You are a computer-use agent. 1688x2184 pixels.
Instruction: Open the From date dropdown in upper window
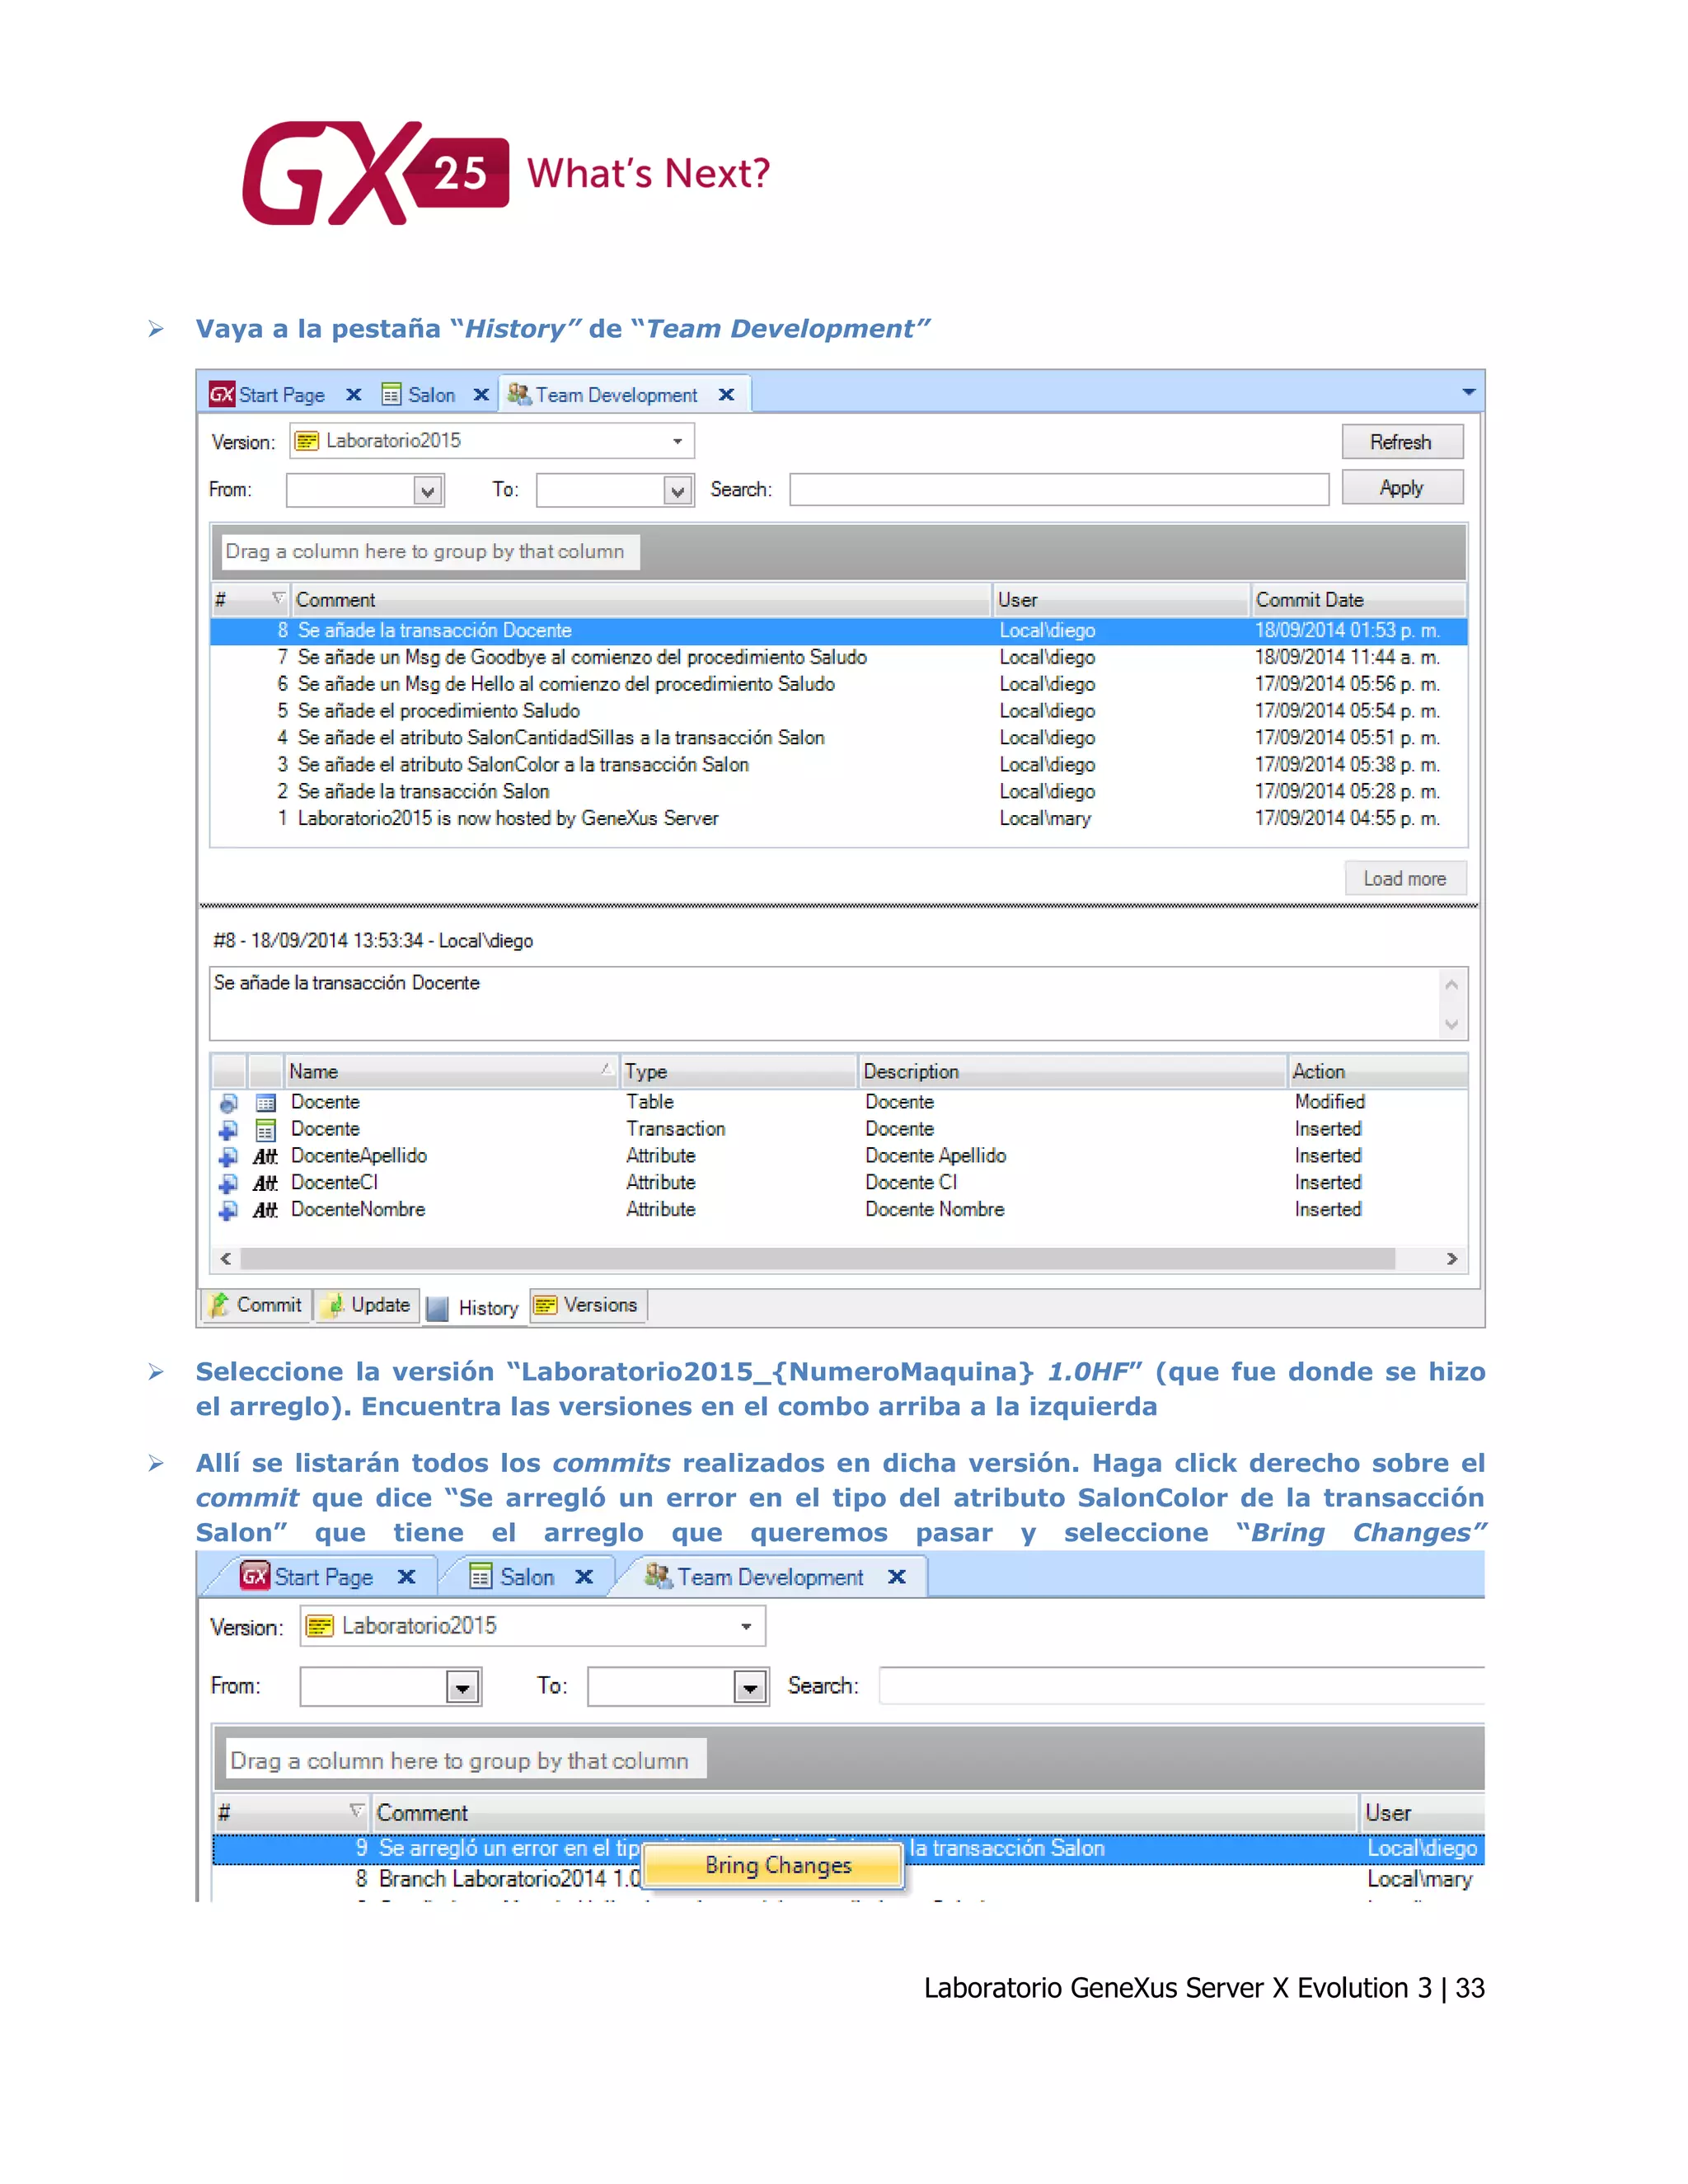(427, 491)
